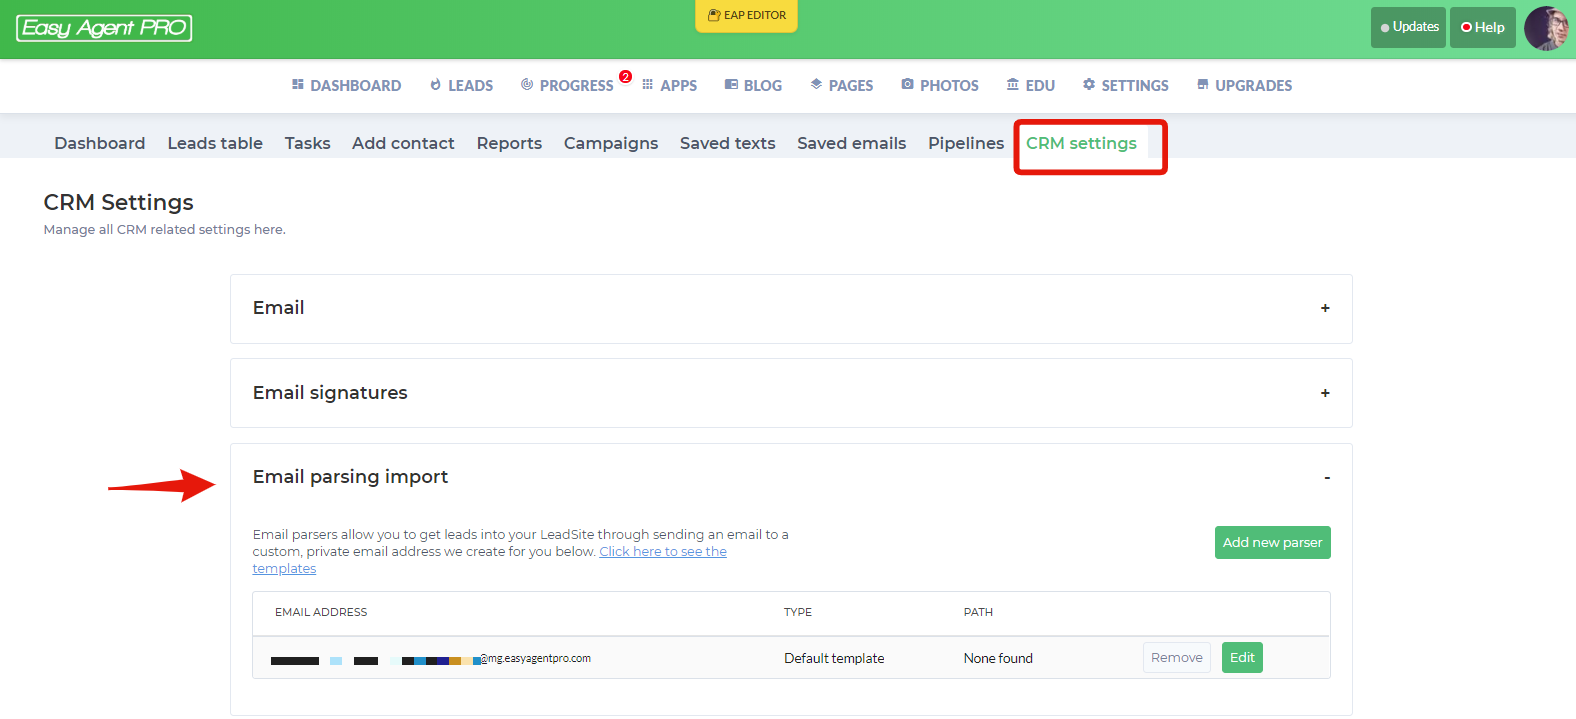Remove the Default template parser
The height and width of the screenshot is (719, 1576).
click(1177, 657)
